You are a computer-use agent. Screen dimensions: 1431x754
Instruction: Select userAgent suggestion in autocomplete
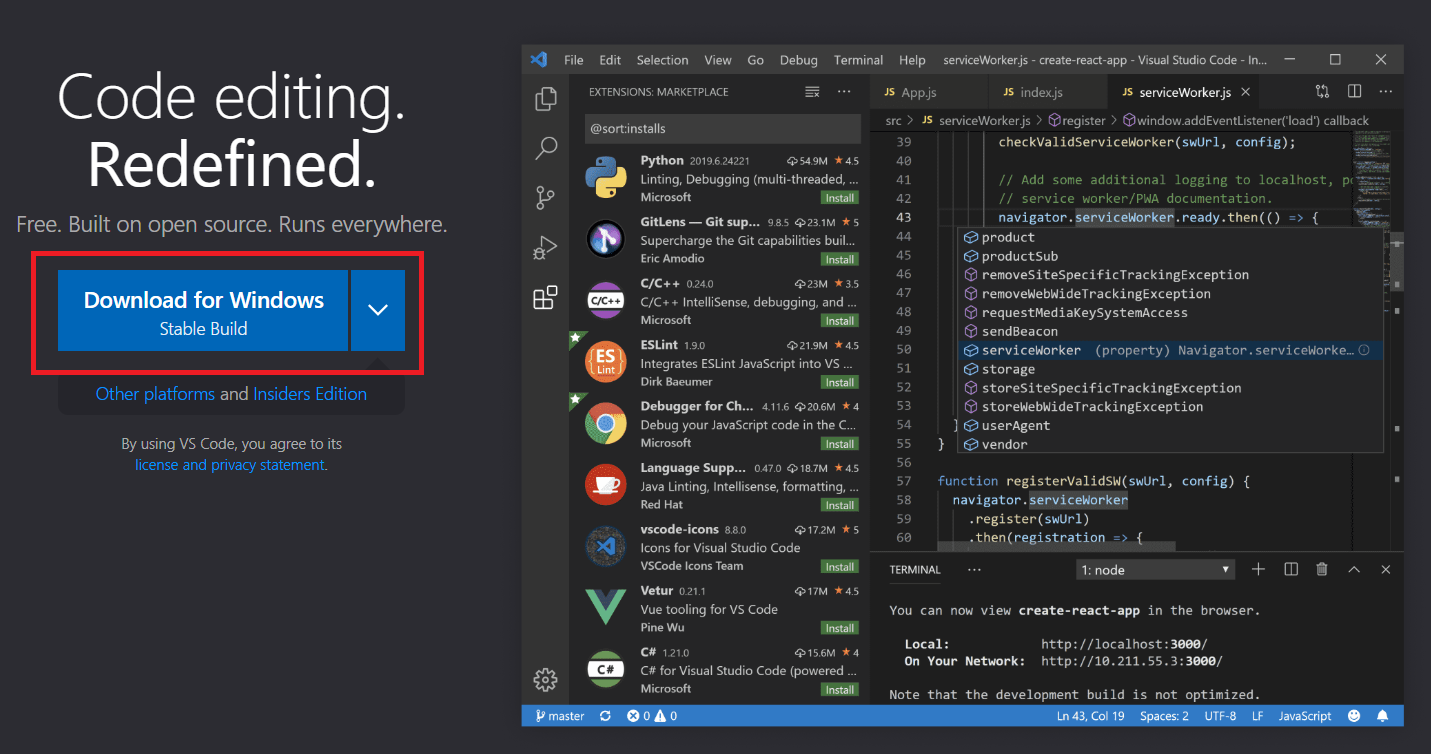pyautogui.click(x=1170, y=426)
